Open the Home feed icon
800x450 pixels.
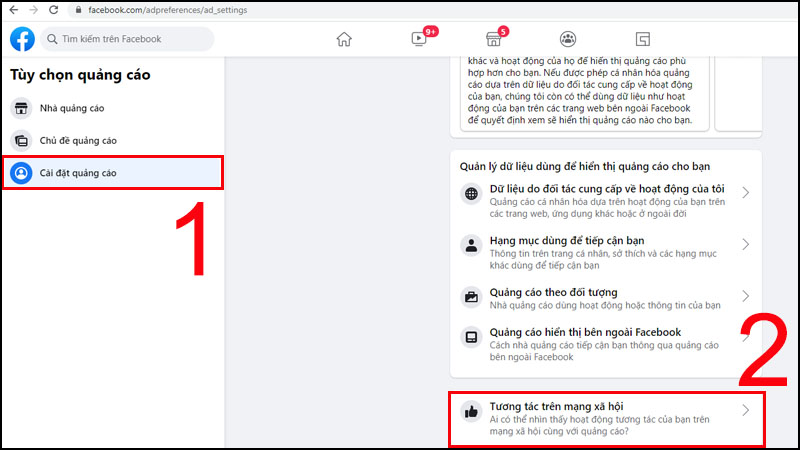point(344,39)
